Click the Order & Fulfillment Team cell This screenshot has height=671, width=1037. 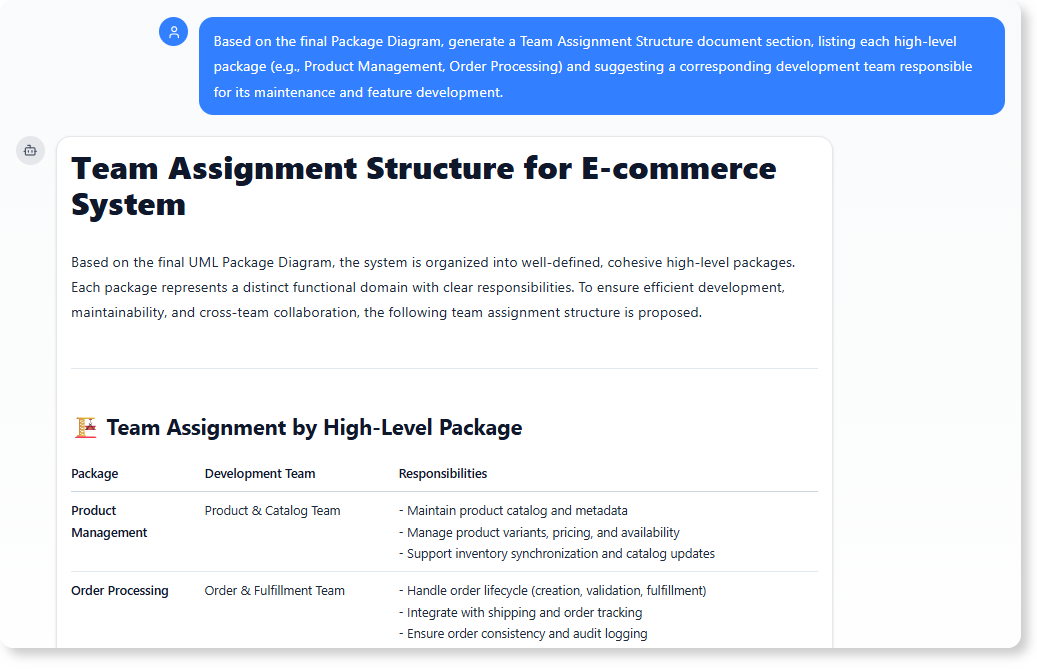click(x=274, y=590)
